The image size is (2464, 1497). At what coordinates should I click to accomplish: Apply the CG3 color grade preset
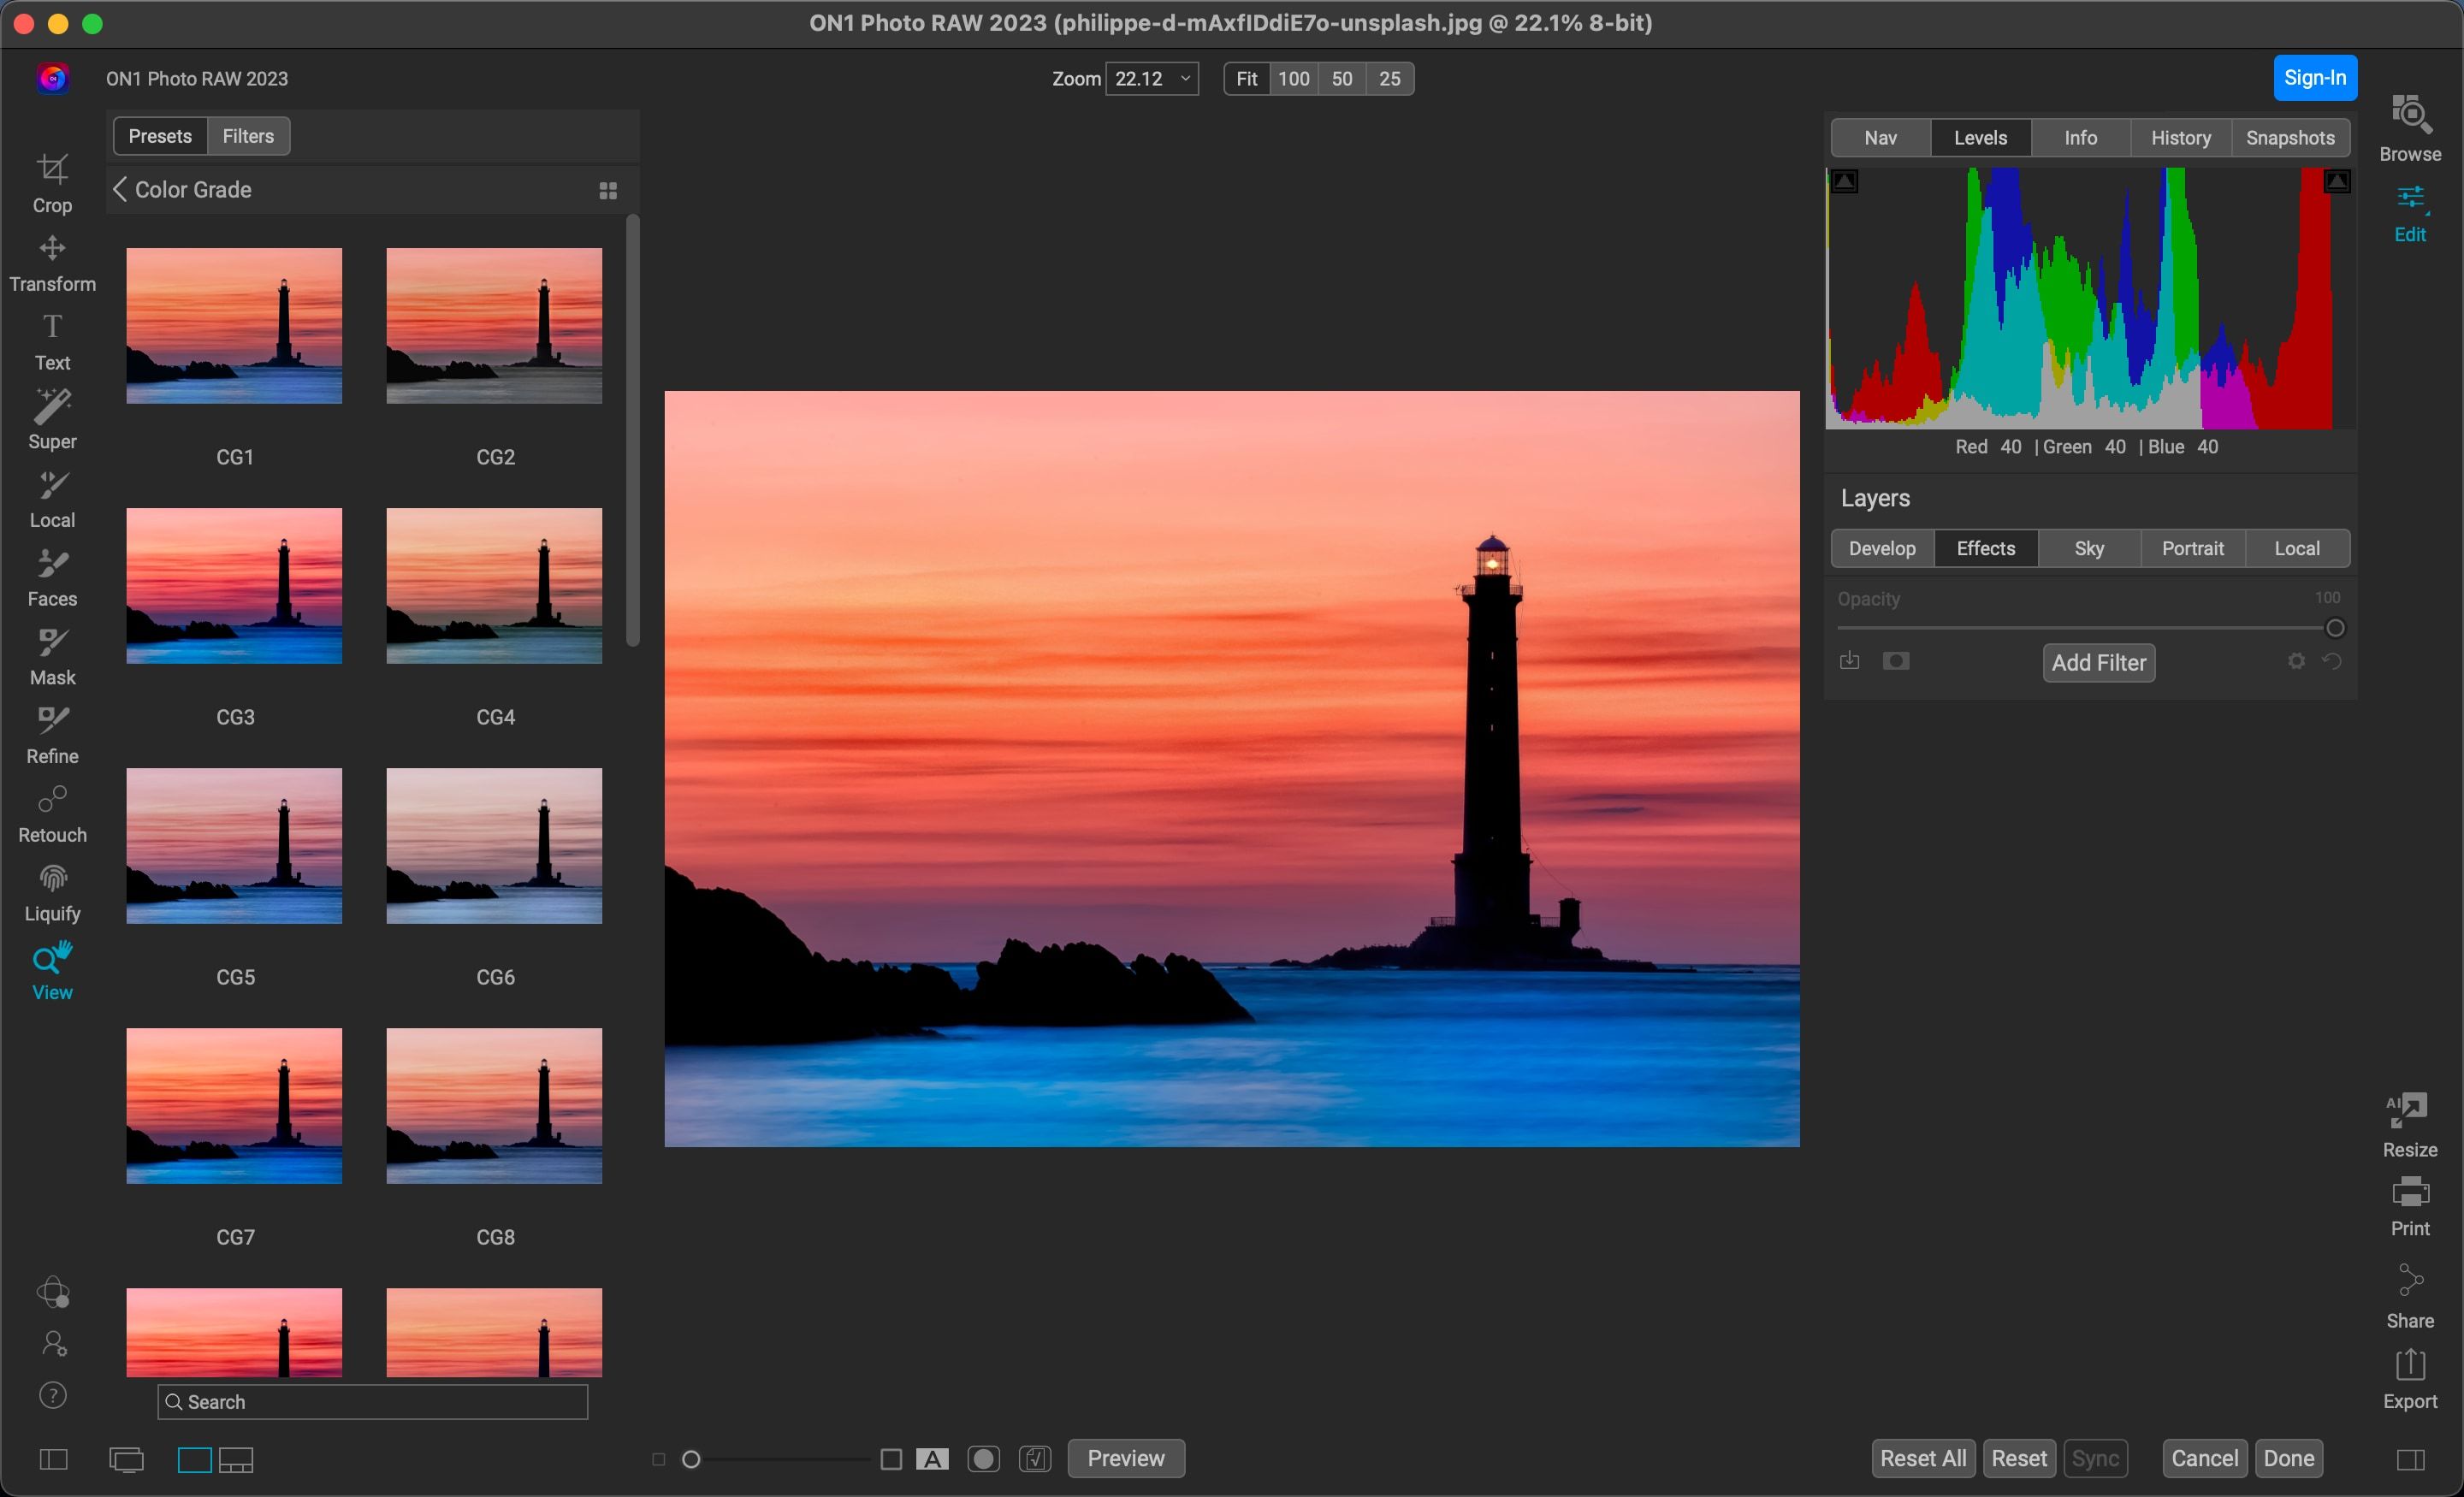click(x=234, y=586)
